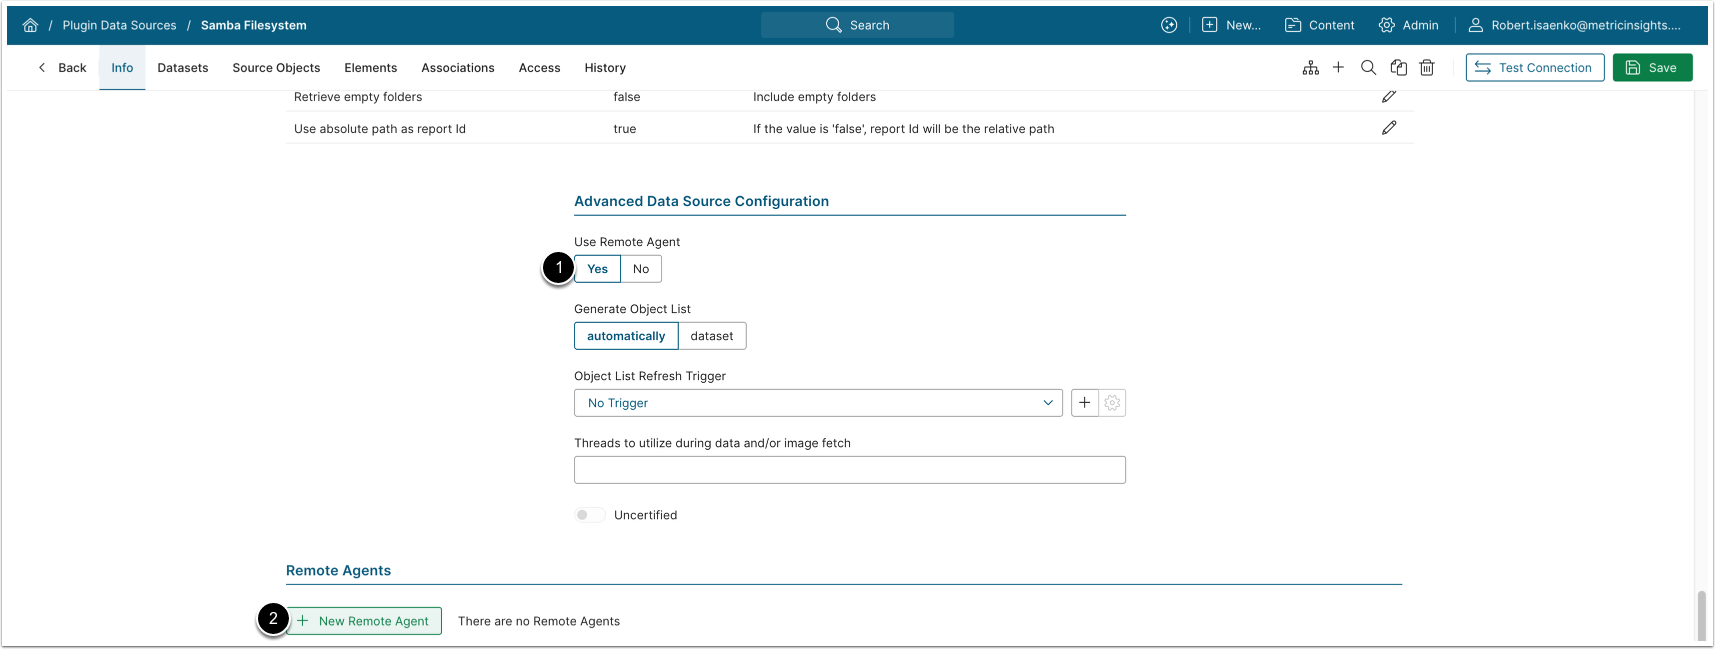Switch to the Datasets tab
This screenshot has height=649, width=1715.
pos(183,68)
